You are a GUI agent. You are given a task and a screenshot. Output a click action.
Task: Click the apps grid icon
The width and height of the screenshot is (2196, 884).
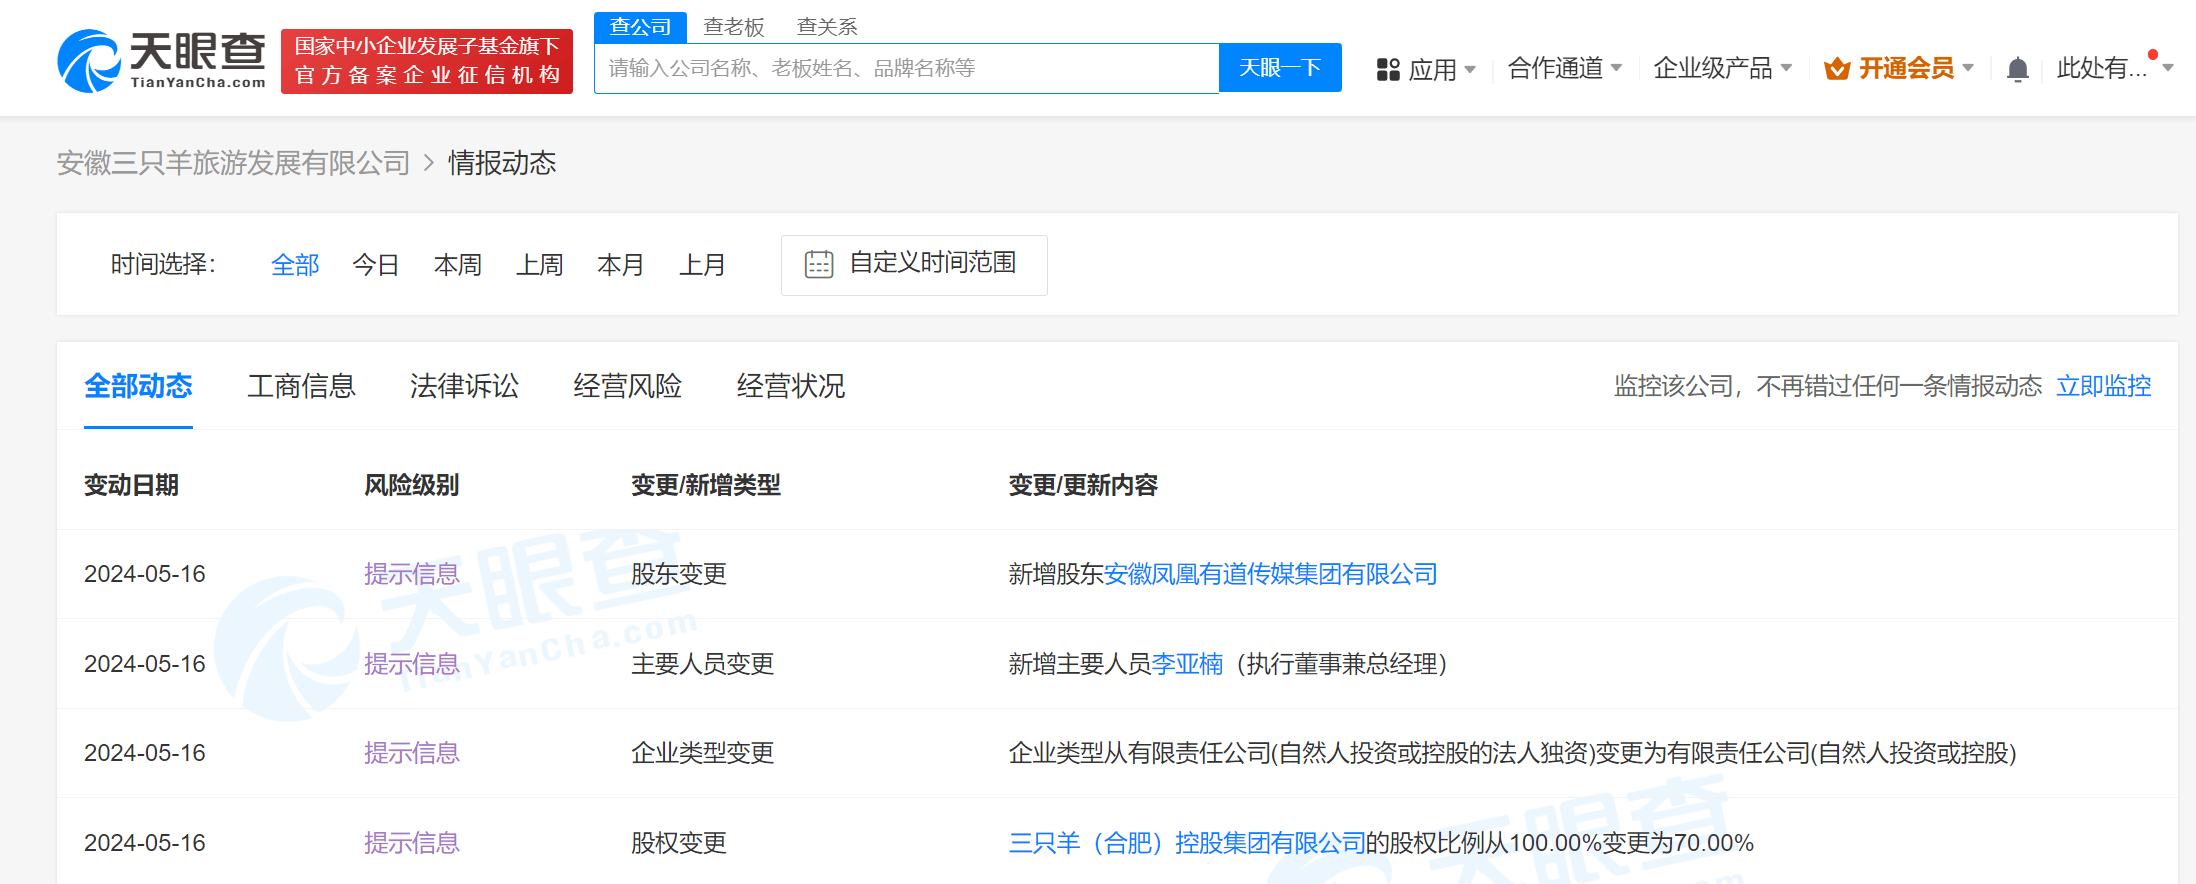1387,69
